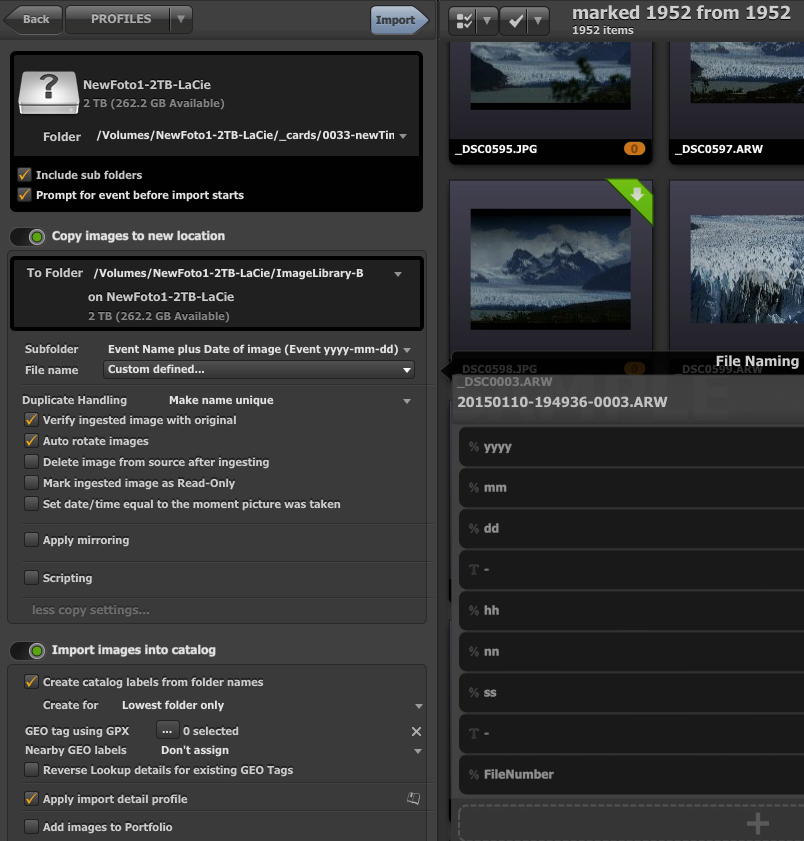Click the File Naming panel title
Screen dimensions: 804x841
(757, 361)
